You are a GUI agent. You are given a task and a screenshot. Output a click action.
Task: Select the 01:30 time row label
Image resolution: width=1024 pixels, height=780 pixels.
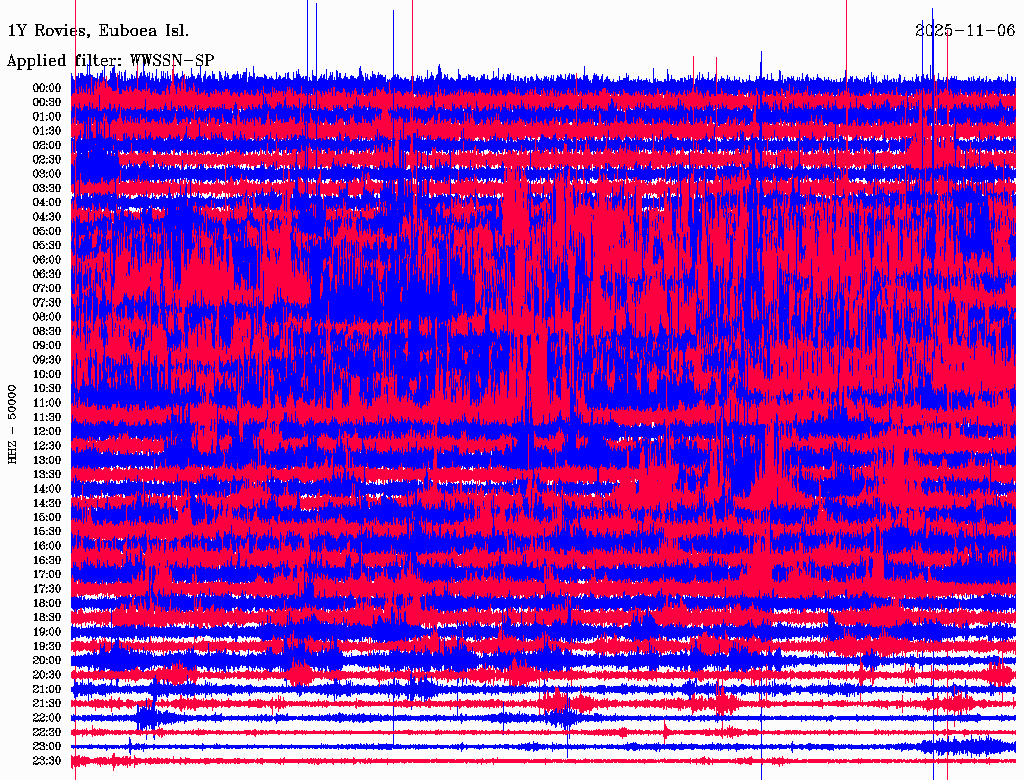[47, 131]
